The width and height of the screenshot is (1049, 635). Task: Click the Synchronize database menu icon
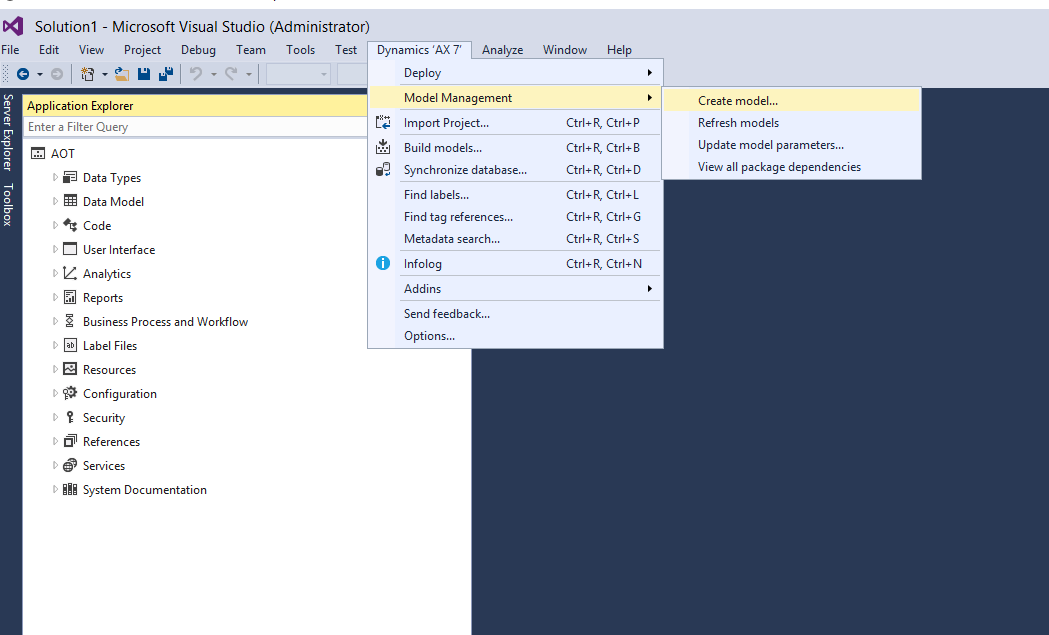click(x=383, y=170)
